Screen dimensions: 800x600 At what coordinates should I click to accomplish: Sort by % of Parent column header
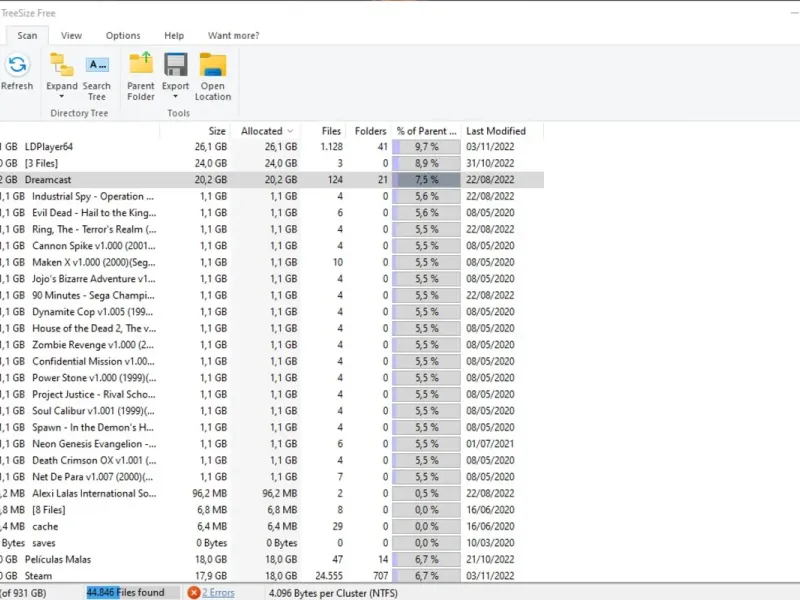(427, 131)
